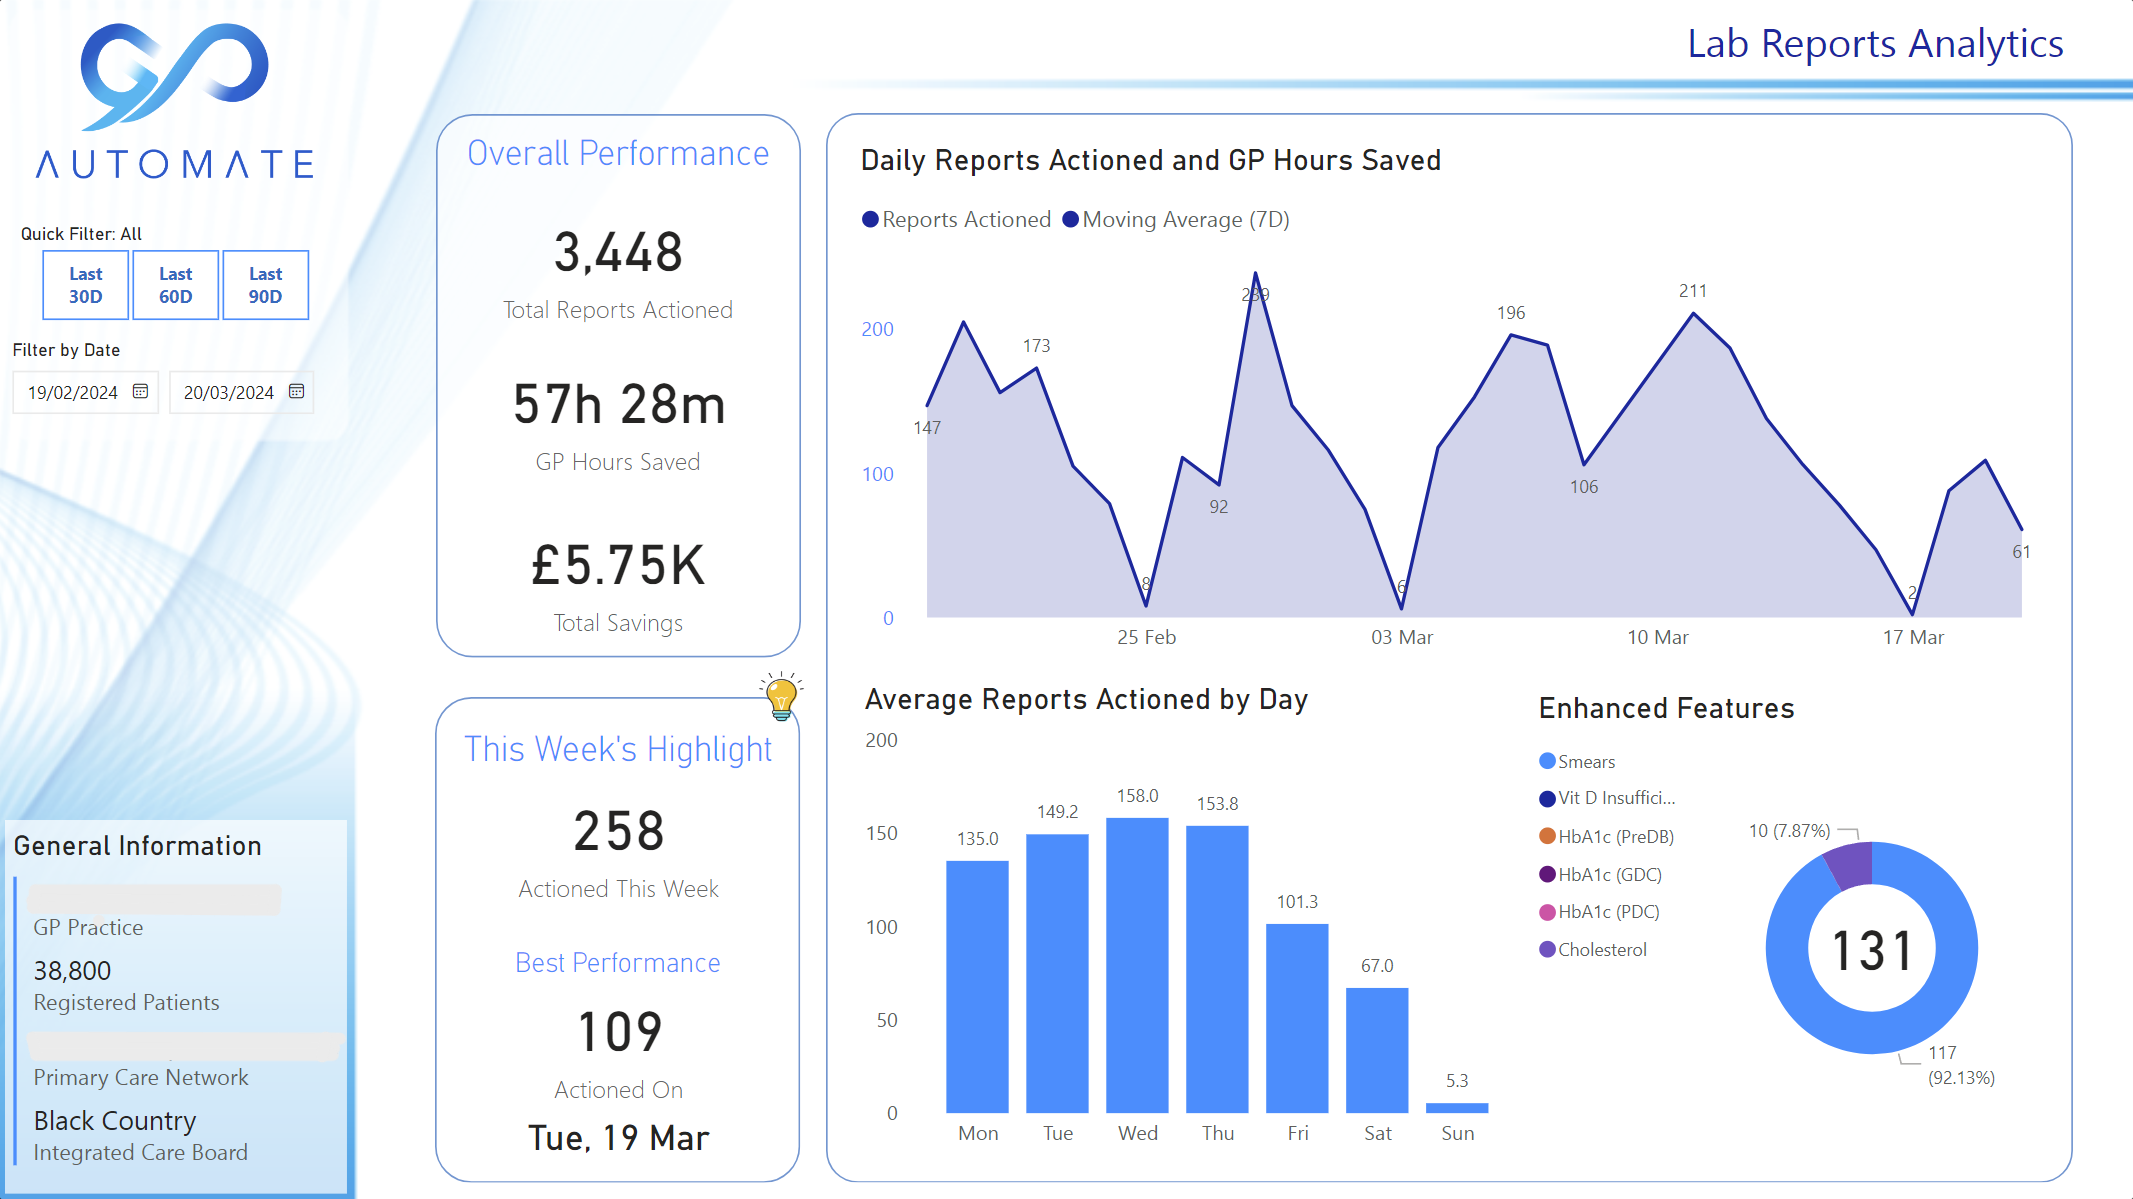This screenshot has width=2133, height=1199.
Task: Apply the Last 60D quick filter
Action: (x=176, y=285)
